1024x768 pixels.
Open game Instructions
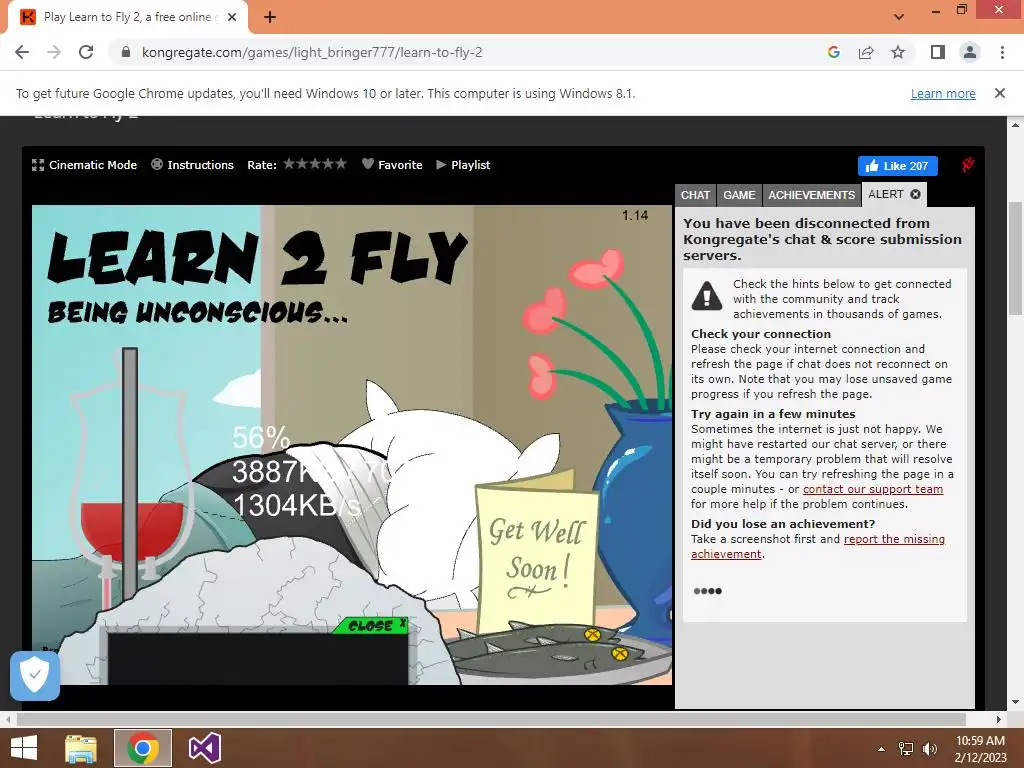click(192, 165)
